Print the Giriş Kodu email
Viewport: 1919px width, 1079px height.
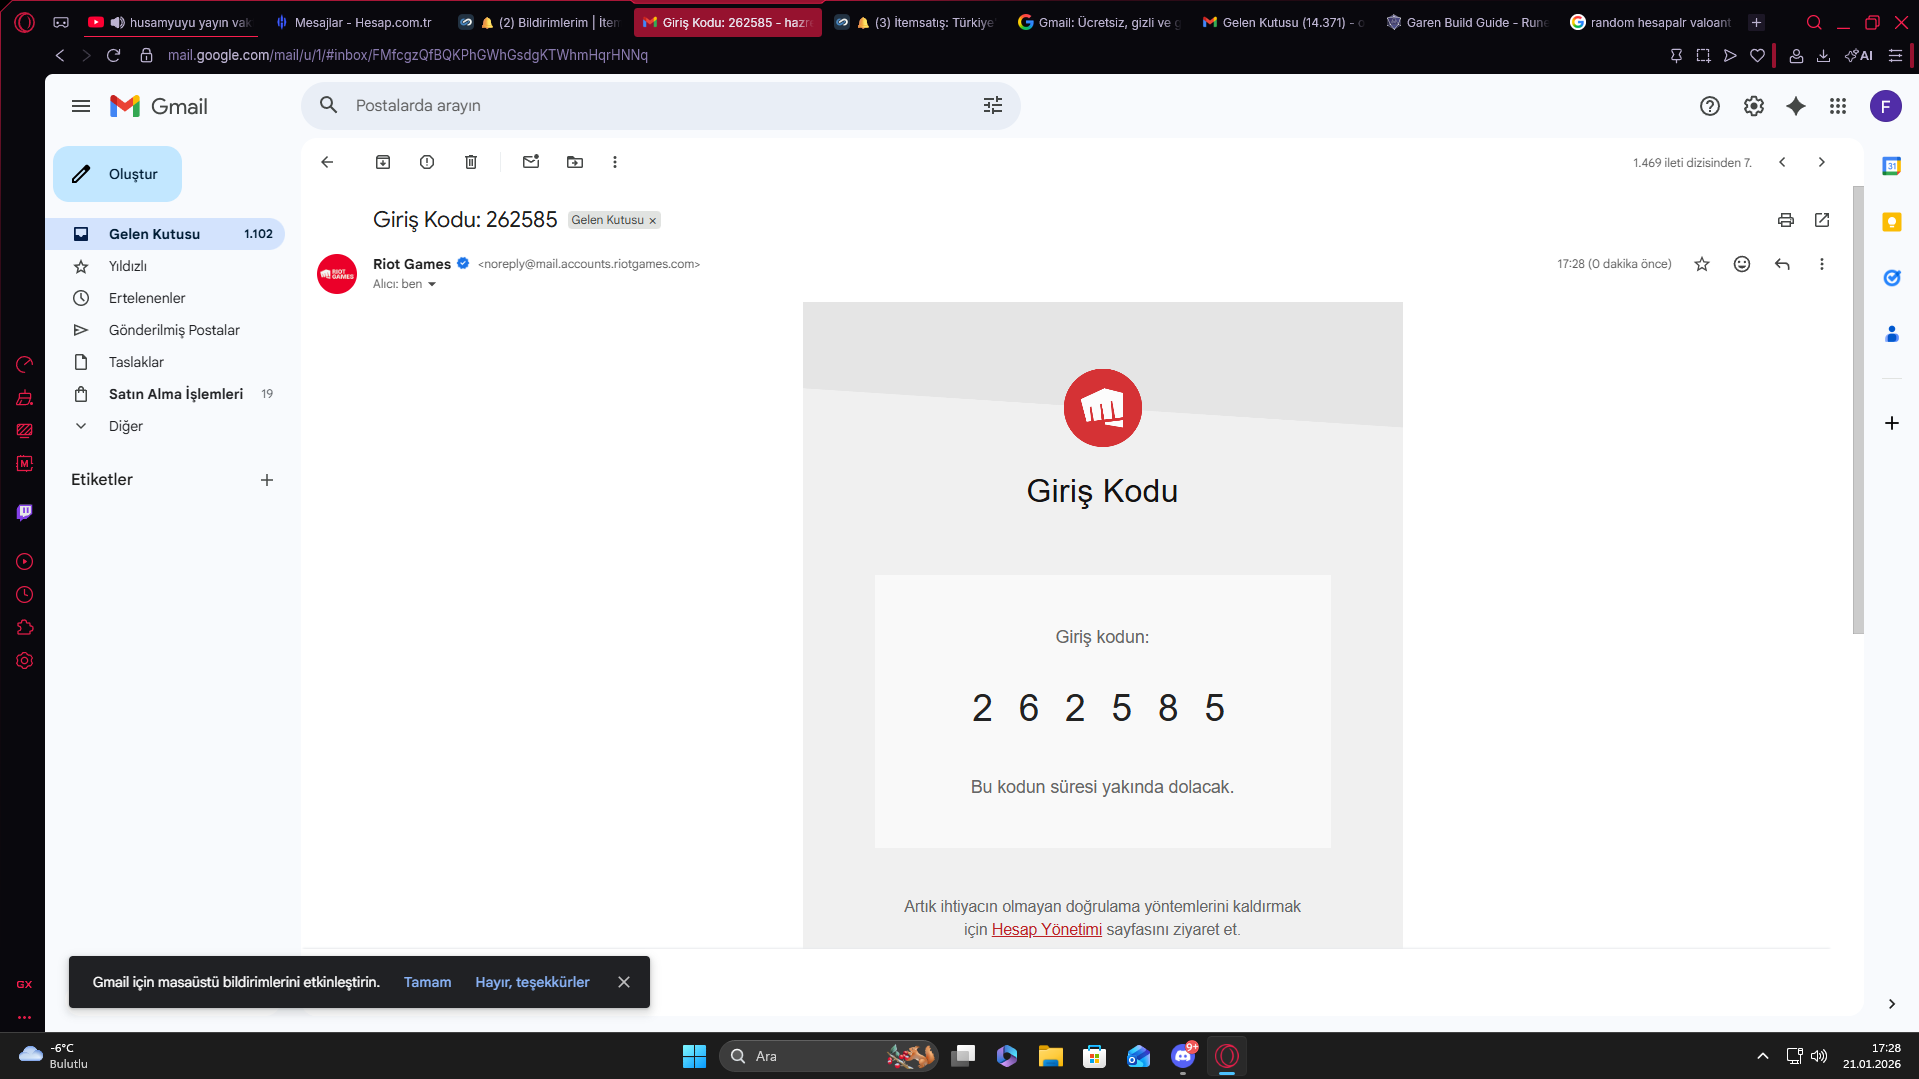1786,220
